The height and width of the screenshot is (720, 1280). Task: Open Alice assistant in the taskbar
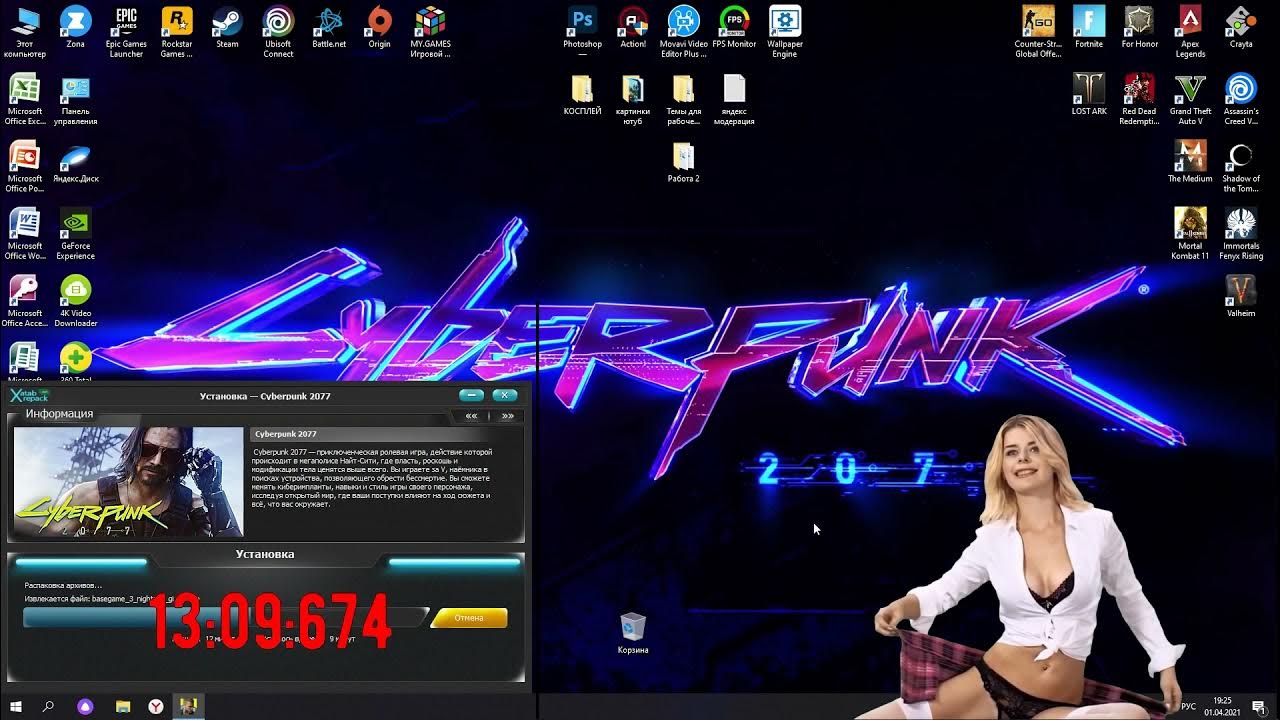click(85, 707)
